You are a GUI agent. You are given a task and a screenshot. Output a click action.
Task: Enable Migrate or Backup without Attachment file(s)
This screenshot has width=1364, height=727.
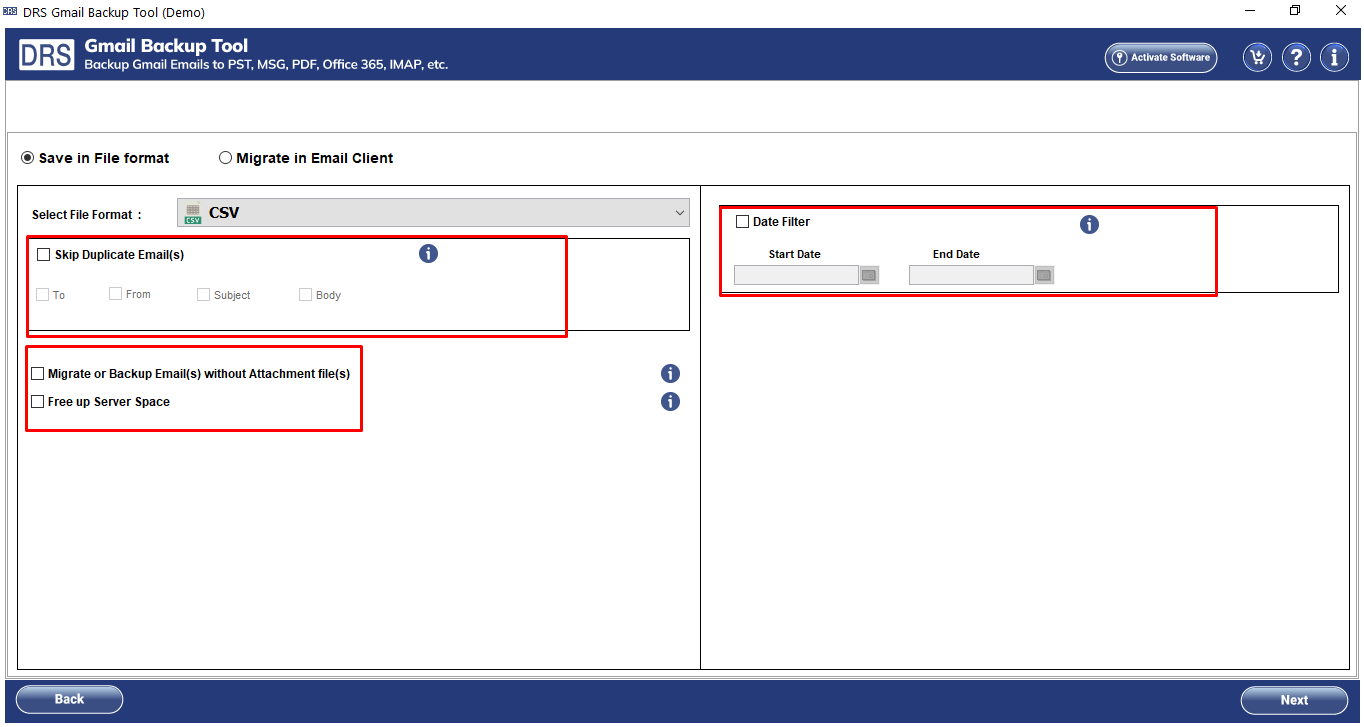[x=38, y=374]
